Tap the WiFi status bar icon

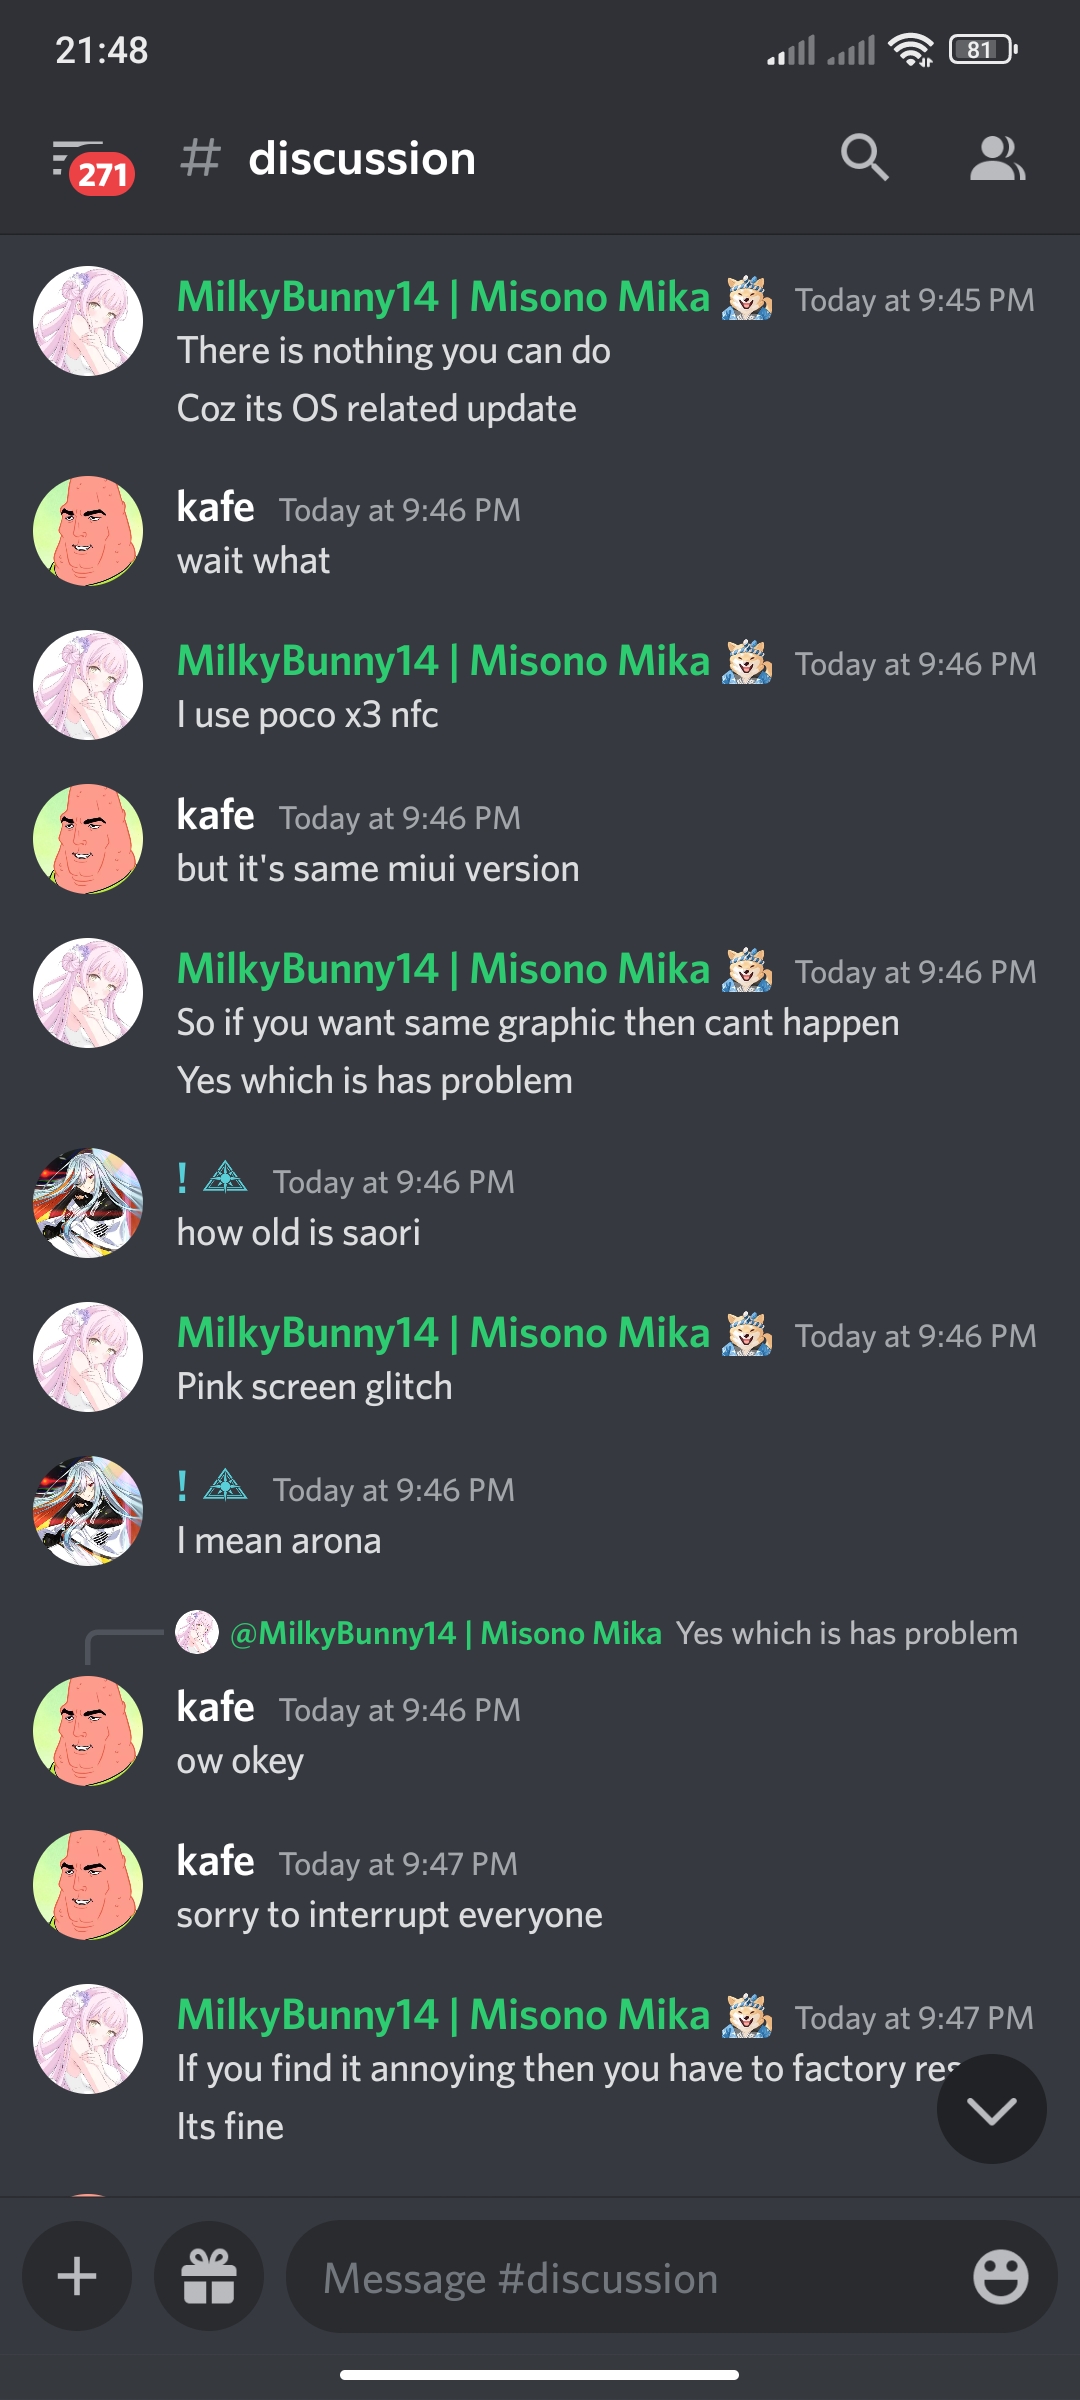point(911,50)
